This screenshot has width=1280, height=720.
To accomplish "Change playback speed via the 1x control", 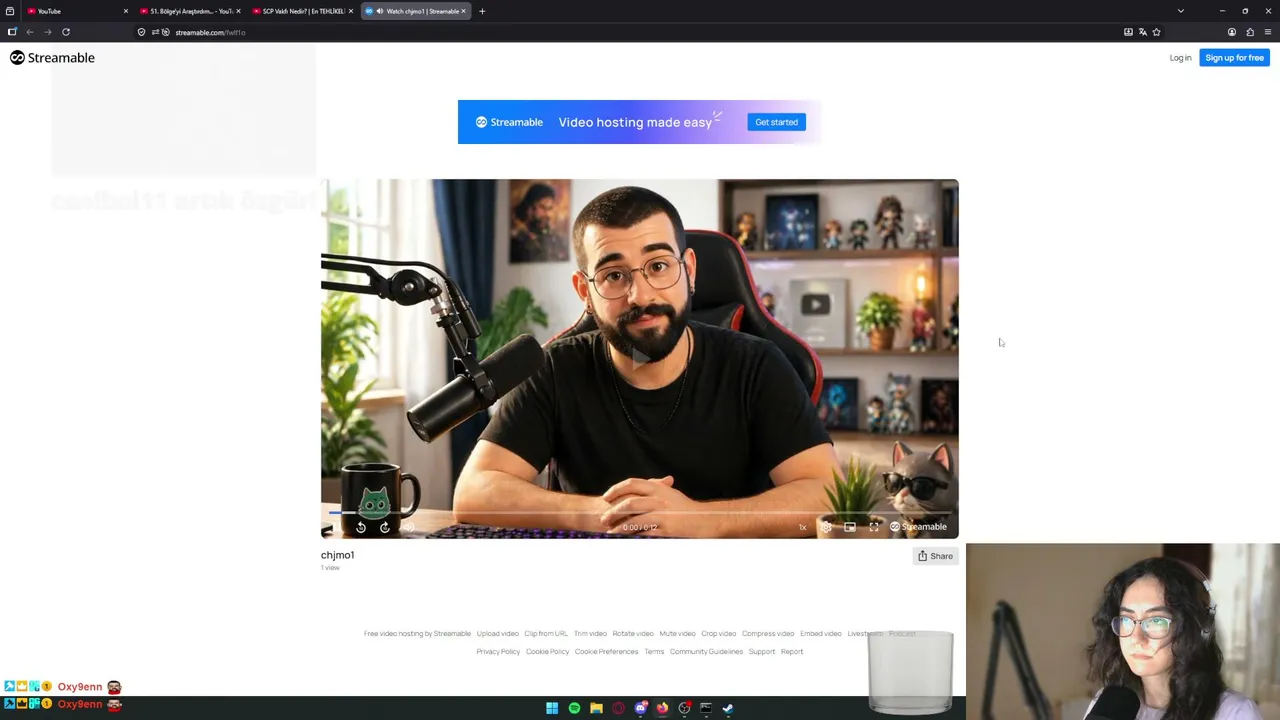I will (802, 527).
